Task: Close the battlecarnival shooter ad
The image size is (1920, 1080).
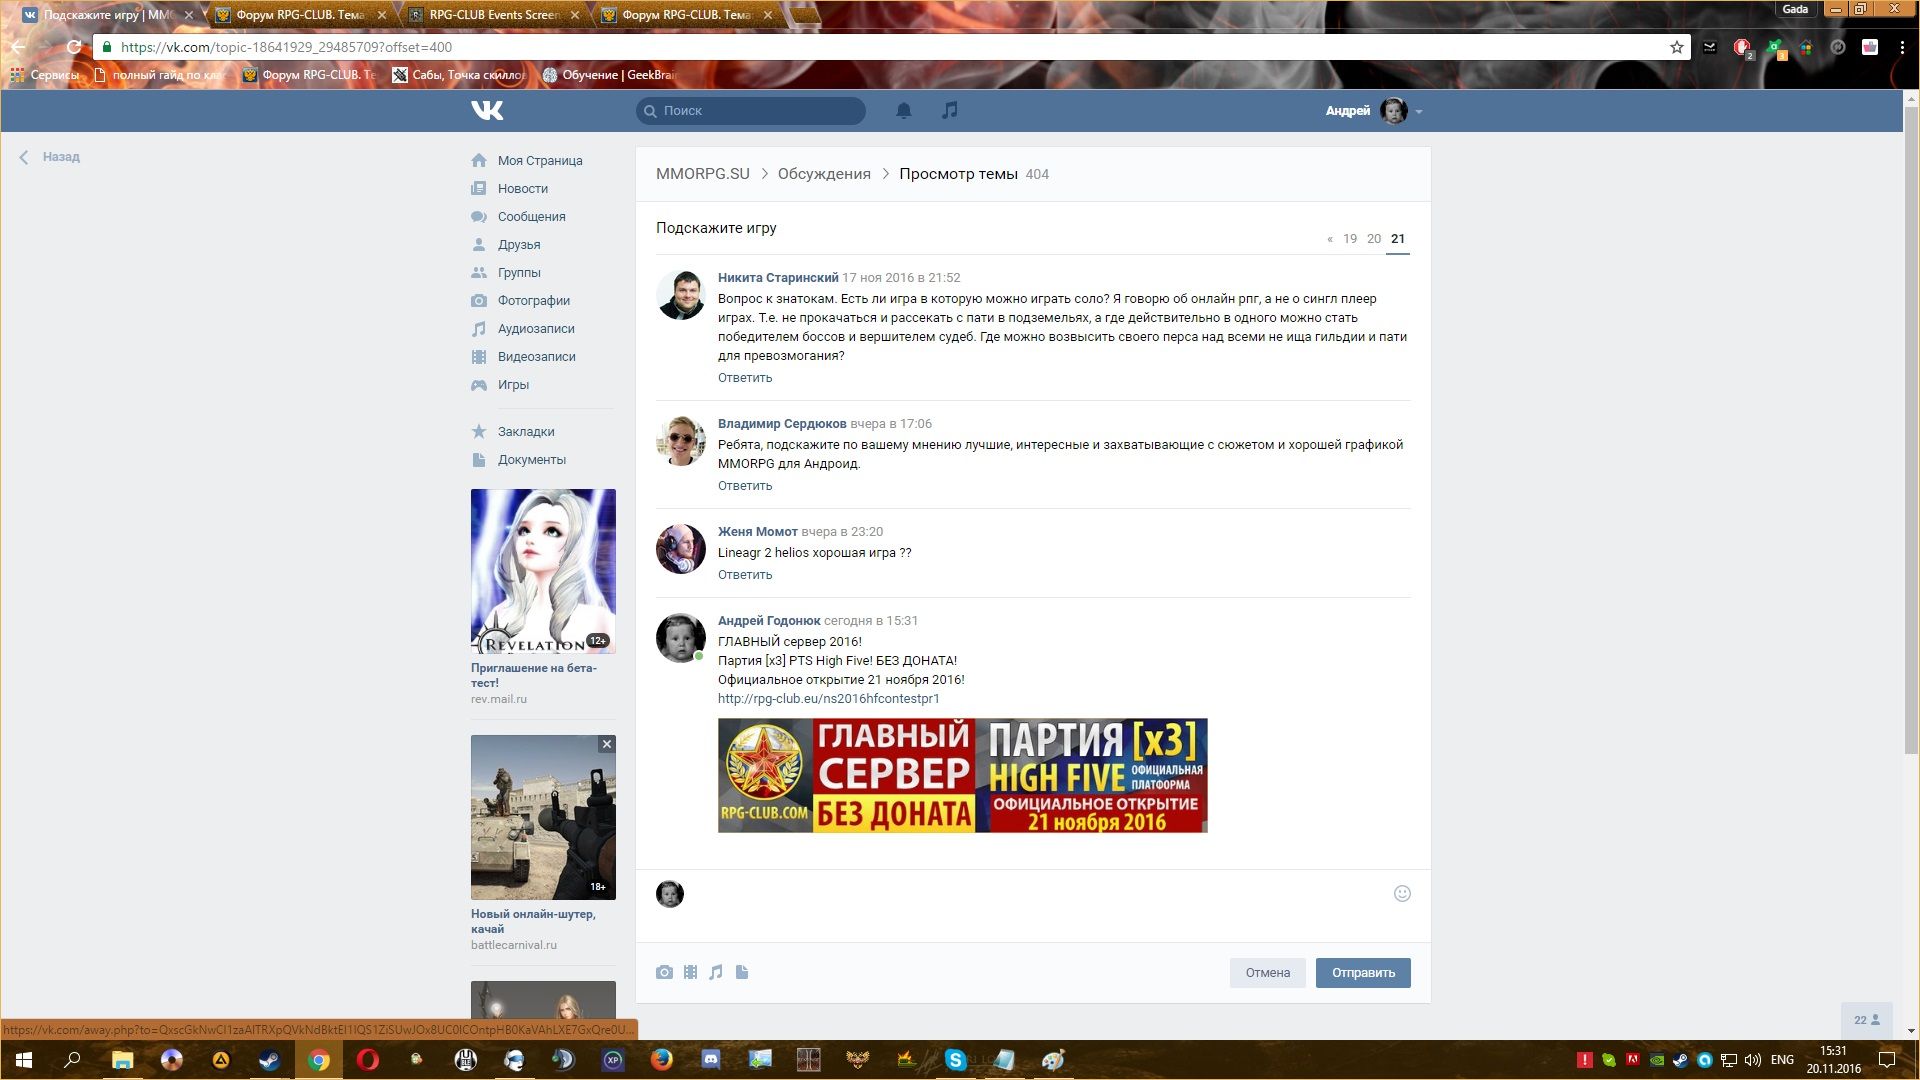Action: coord(606,744)
